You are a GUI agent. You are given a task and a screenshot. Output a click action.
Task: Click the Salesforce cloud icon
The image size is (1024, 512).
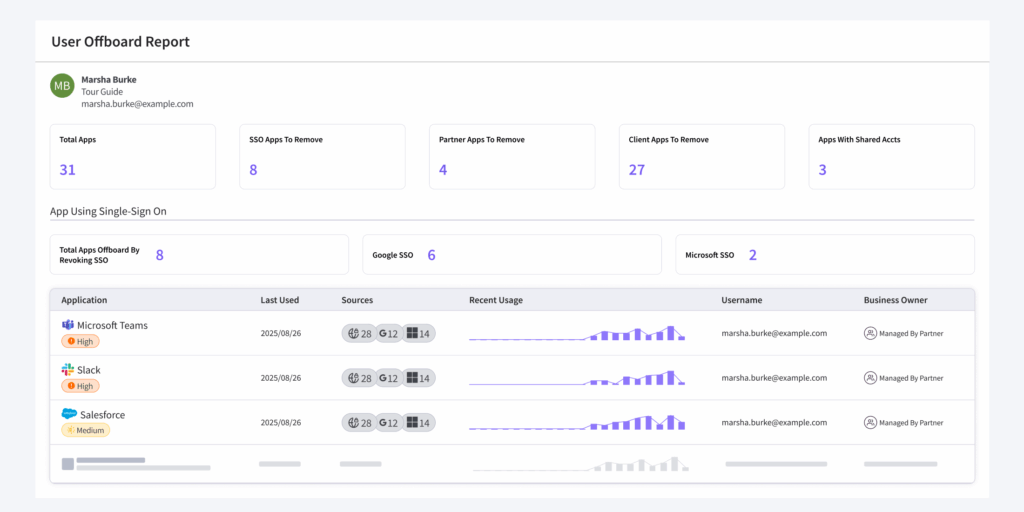tap(69, 414)
